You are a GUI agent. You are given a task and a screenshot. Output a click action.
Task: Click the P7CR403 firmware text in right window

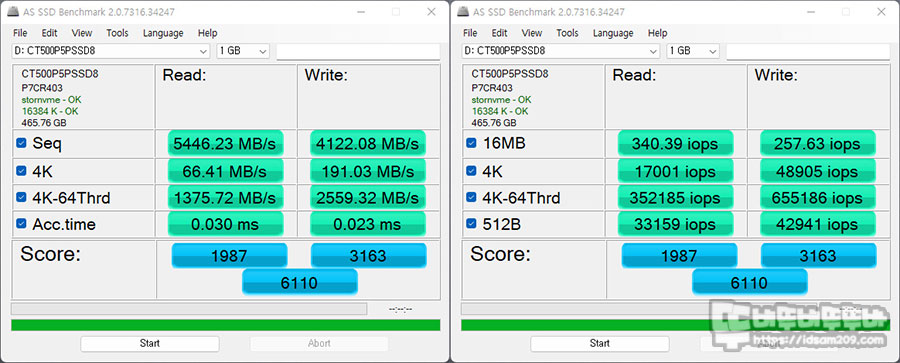[492, 88]
